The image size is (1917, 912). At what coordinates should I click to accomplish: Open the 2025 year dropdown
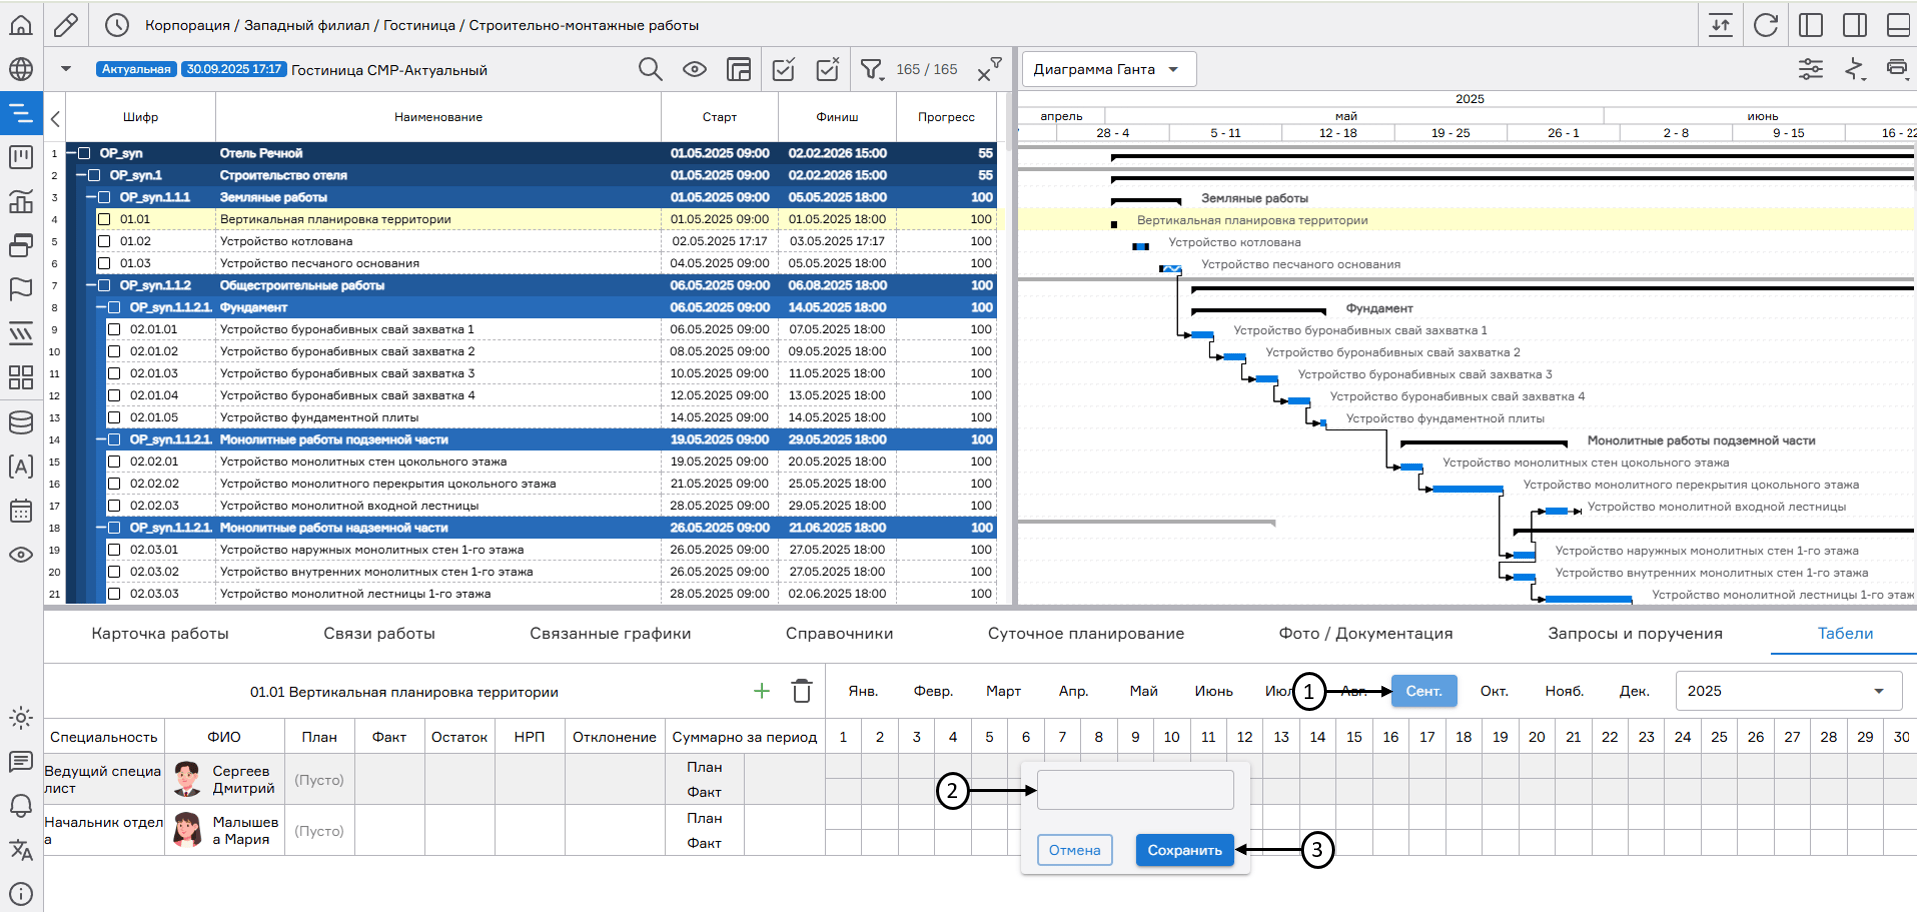tap(1787, 691)
